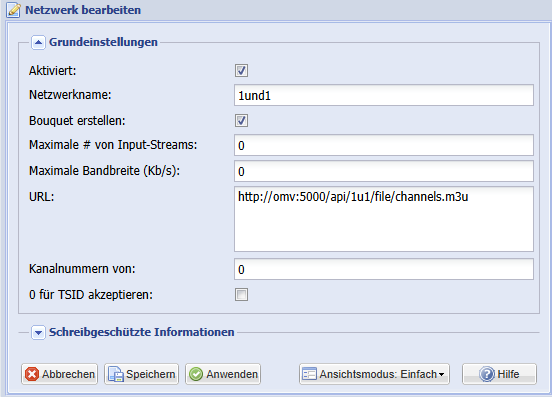Click the edit pencil icon beside Netzwerk bearbeiten
552x397 pixels.
coord(13,10)
